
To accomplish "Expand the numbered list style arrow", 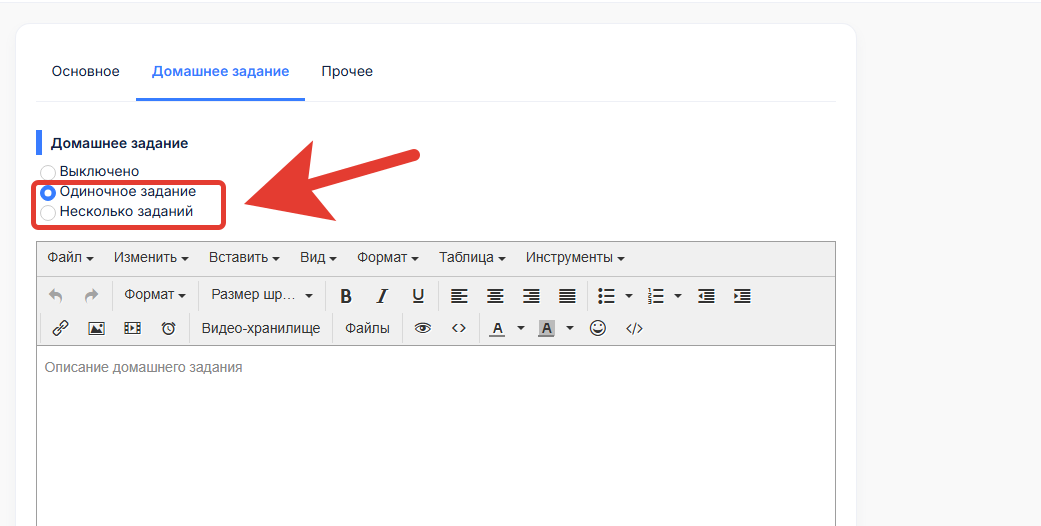I will (x=678, y=296).
